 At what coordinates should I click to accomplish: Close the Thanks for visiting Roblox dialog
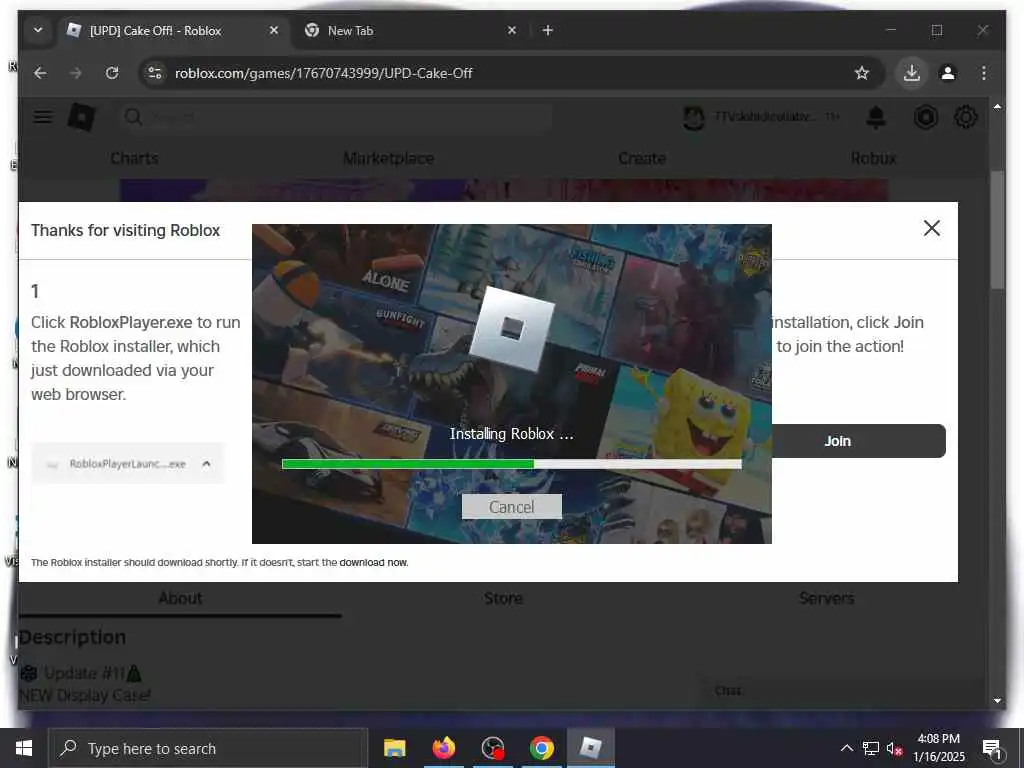pos(932,228)
